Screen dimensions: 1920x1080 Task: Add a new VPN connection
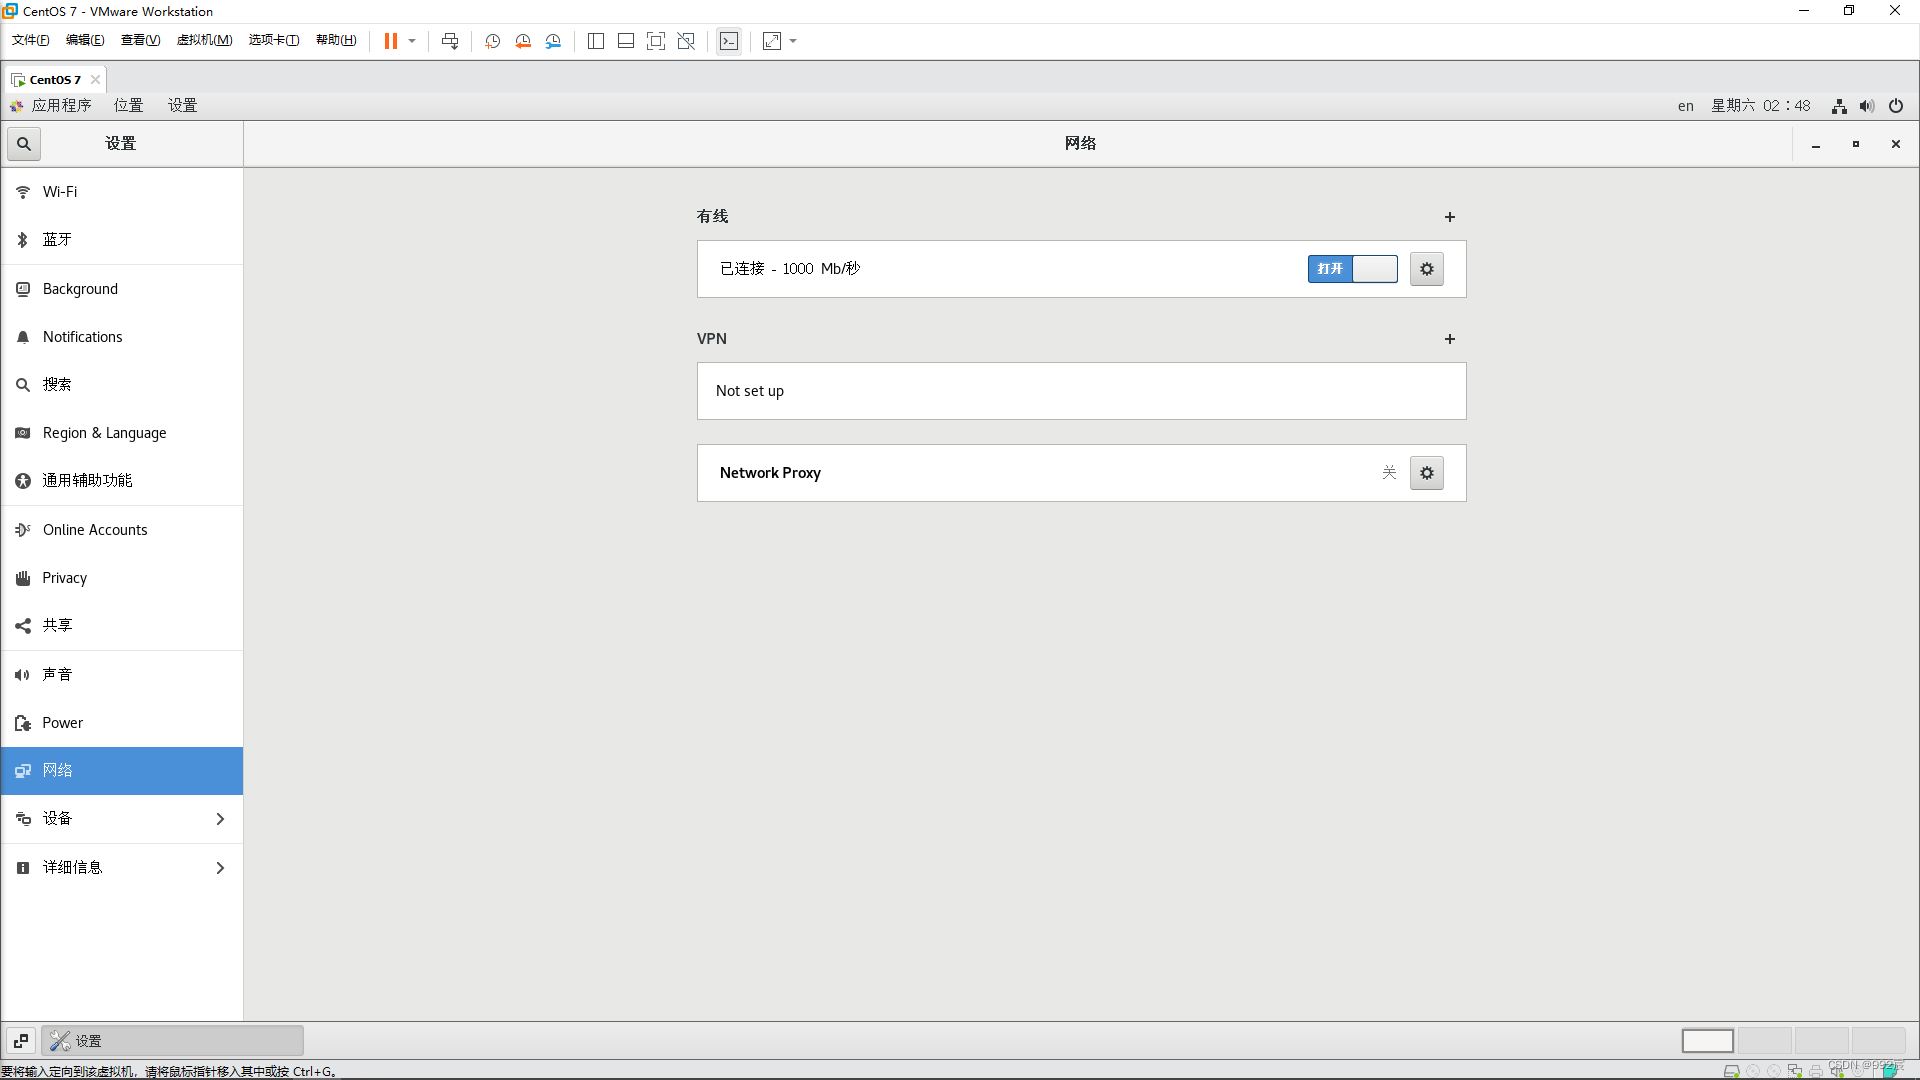pos(1450,339)
